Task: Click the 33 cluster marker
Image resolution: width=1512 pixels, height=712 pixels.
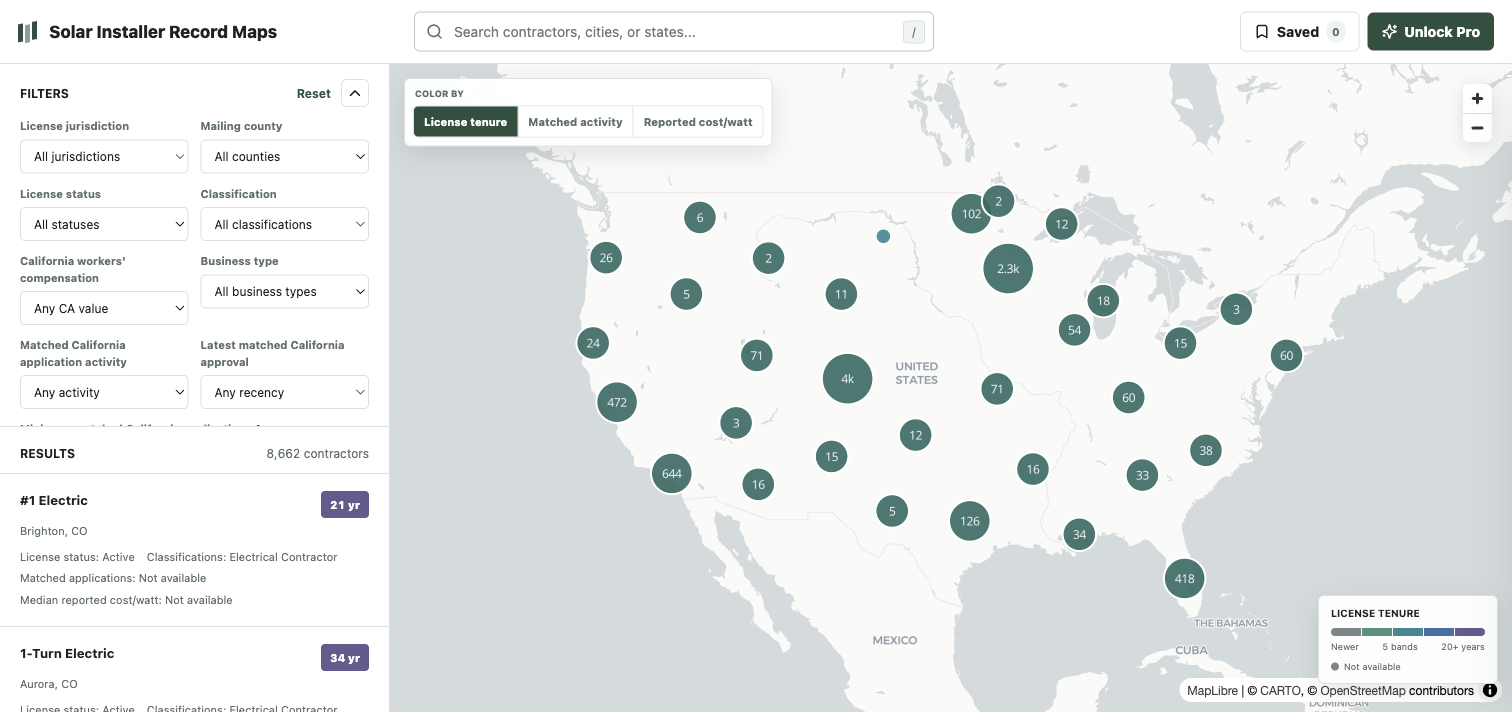Action: pyautogui.click(x=1142, y=475)
